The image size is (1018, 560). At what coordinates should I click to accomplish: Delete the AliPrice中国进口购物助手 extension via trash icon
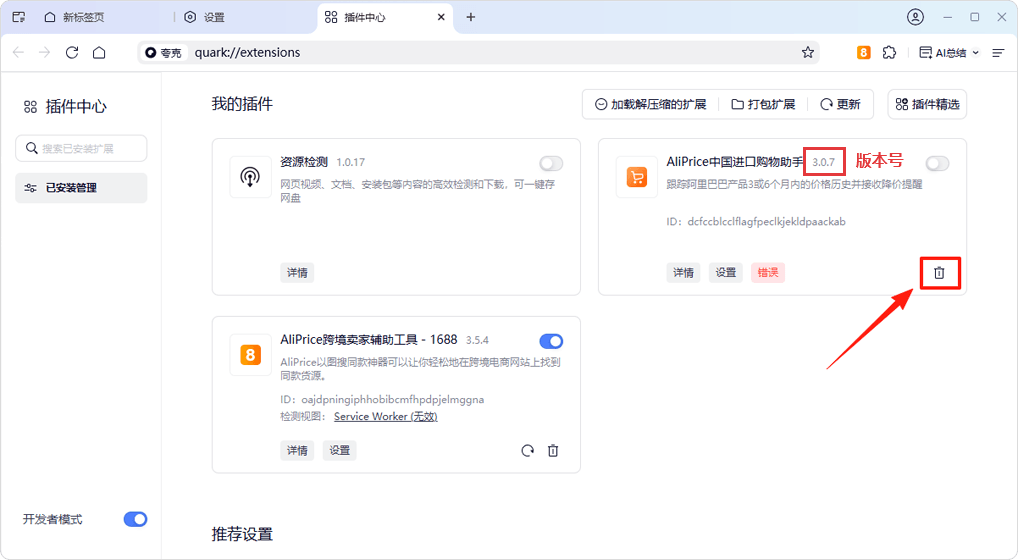click(939, 273)
